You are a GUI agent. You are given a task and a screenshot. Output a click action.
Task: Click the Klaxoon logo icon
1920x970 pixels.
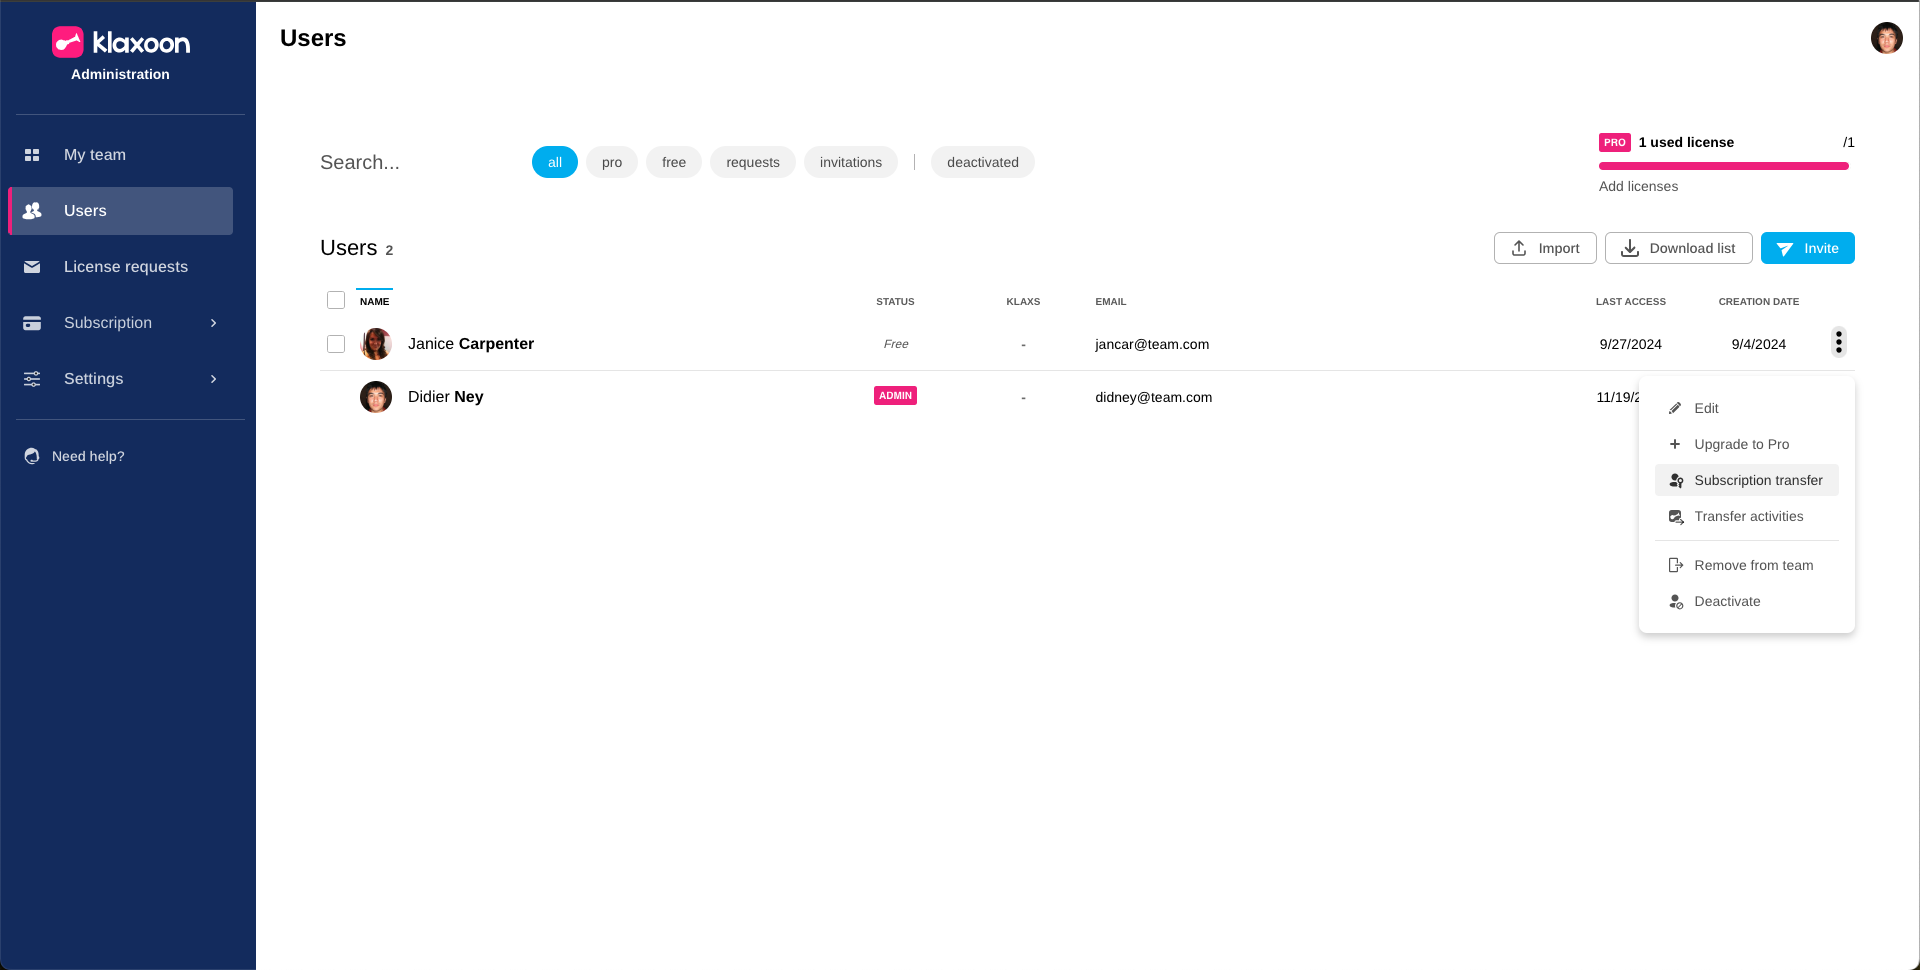click(x=68, y=42)
